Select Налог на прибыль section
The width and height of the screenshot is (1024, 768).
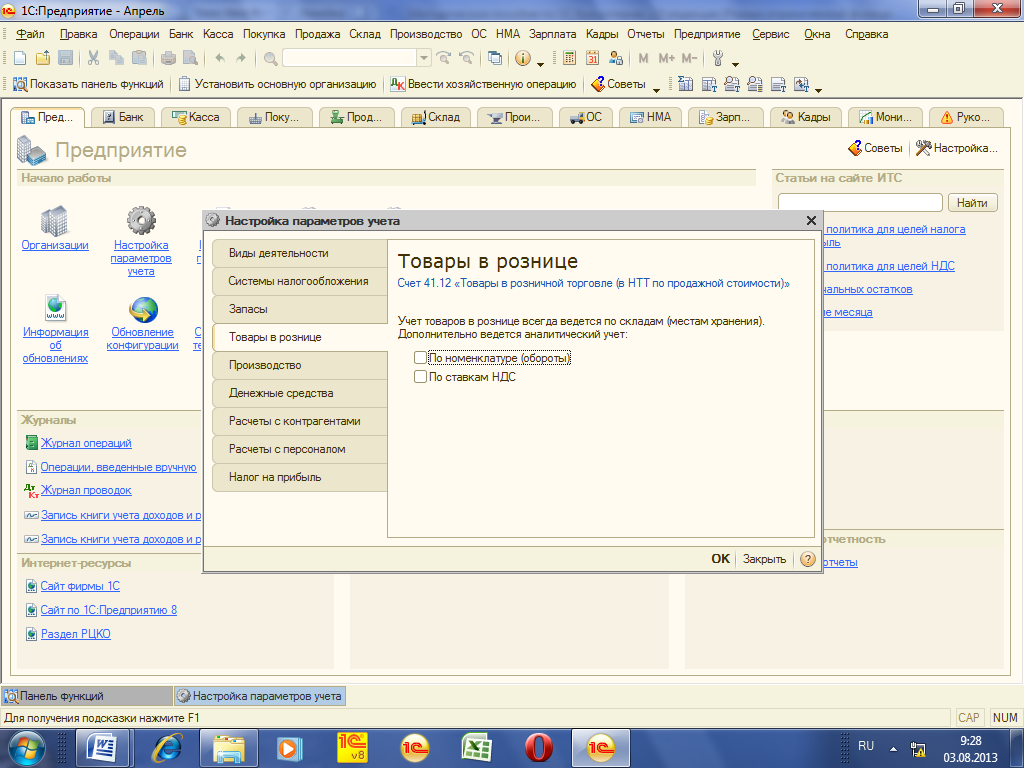300,477
